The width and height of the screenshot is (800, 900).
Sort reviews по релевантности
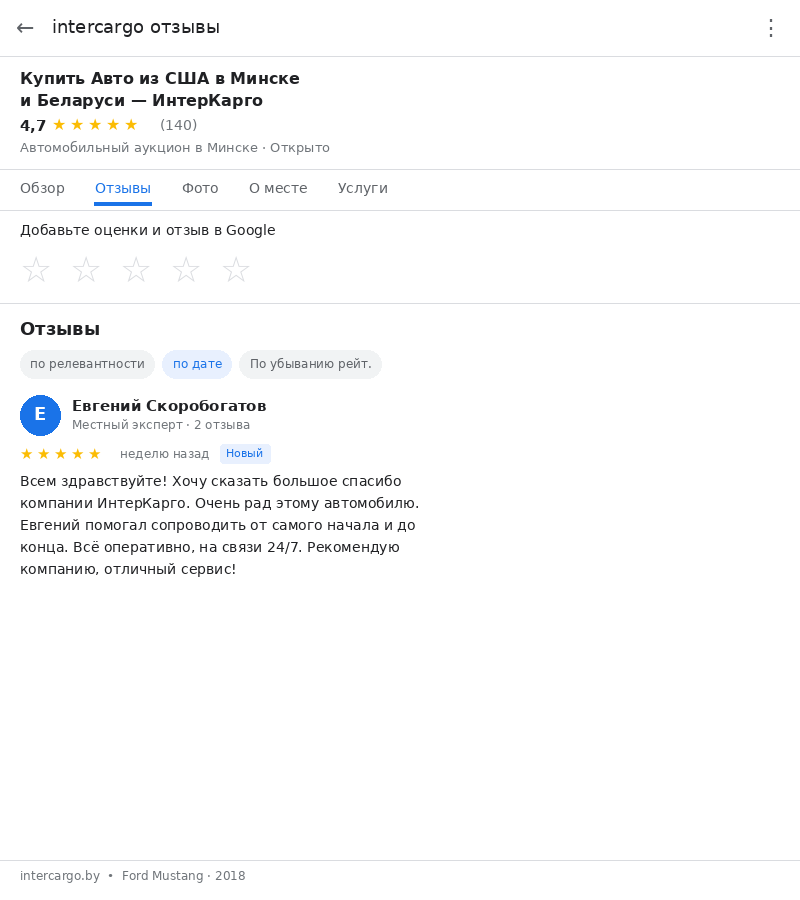click(87, 364)
